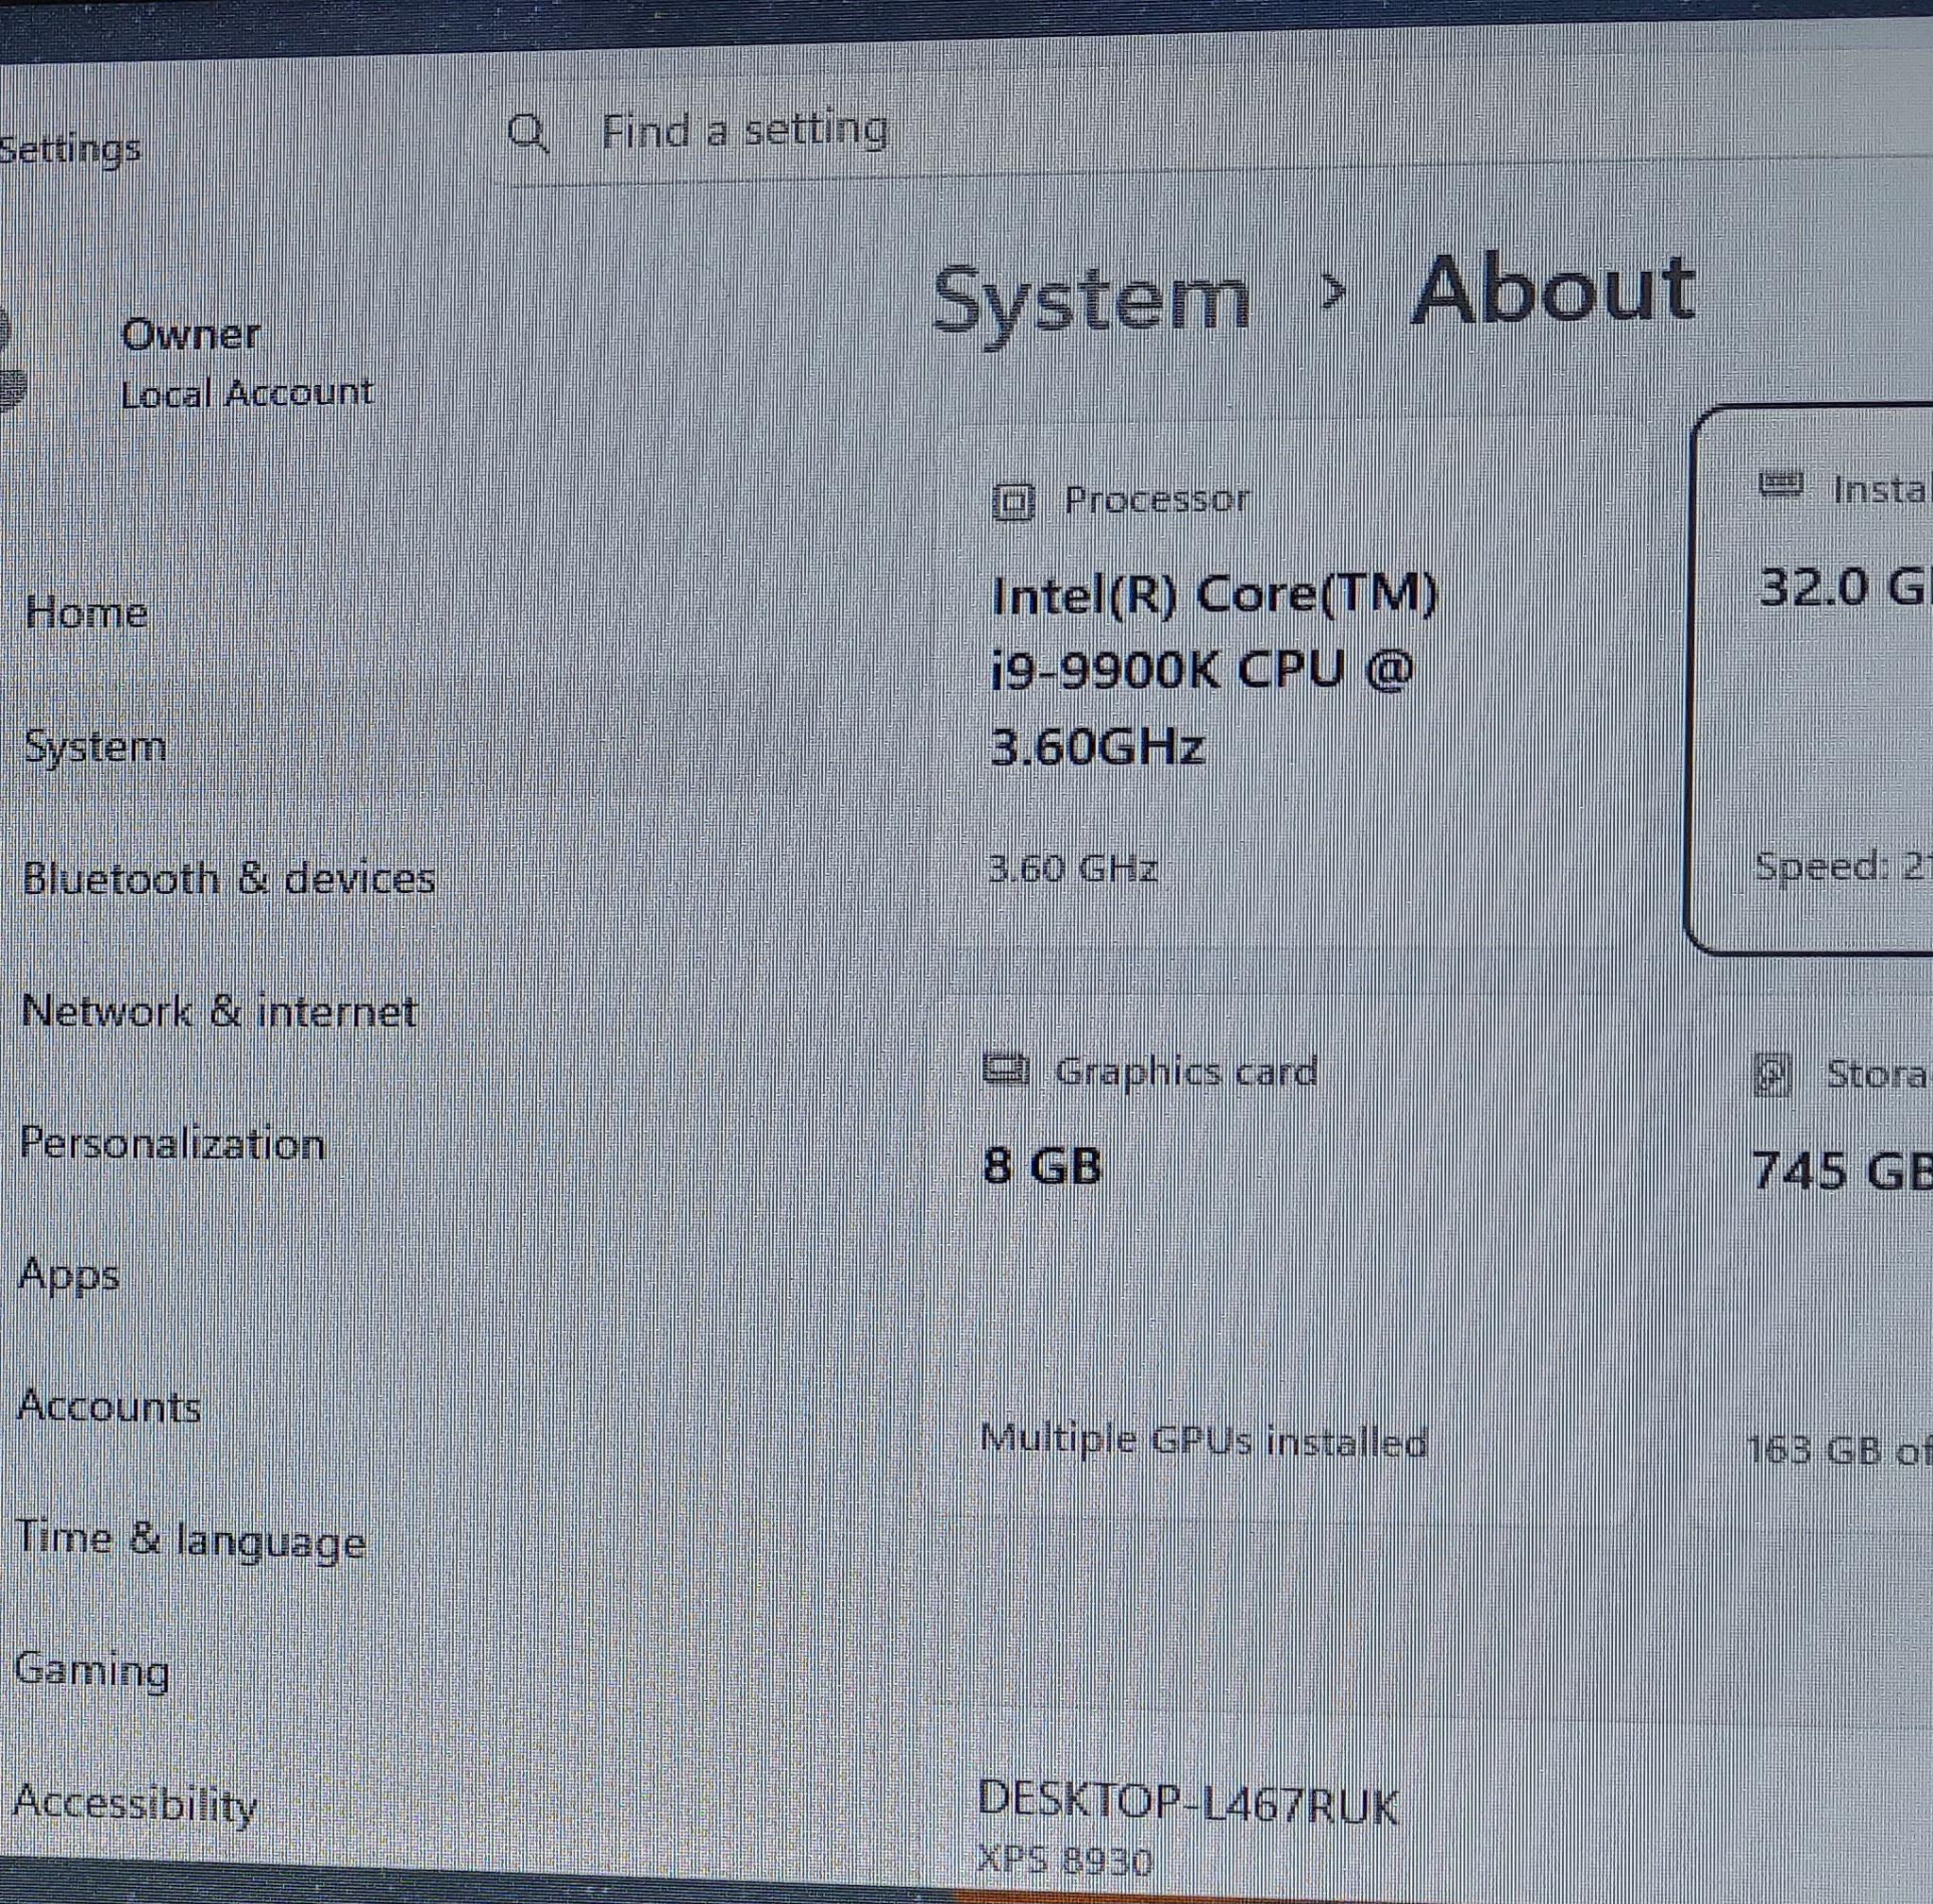1933x1904 pixels.
Task: Click the Installed RAM memory icon
Action: [x=1780, y=486]
